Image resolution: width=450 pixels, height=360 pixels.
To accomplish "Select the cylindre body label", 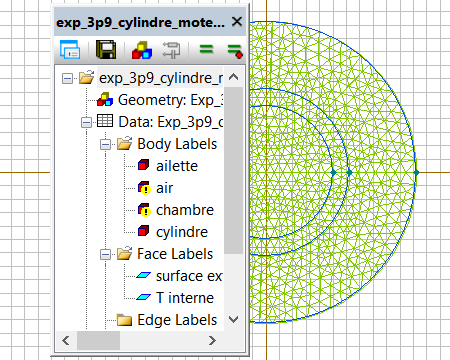I will point(182,232).
